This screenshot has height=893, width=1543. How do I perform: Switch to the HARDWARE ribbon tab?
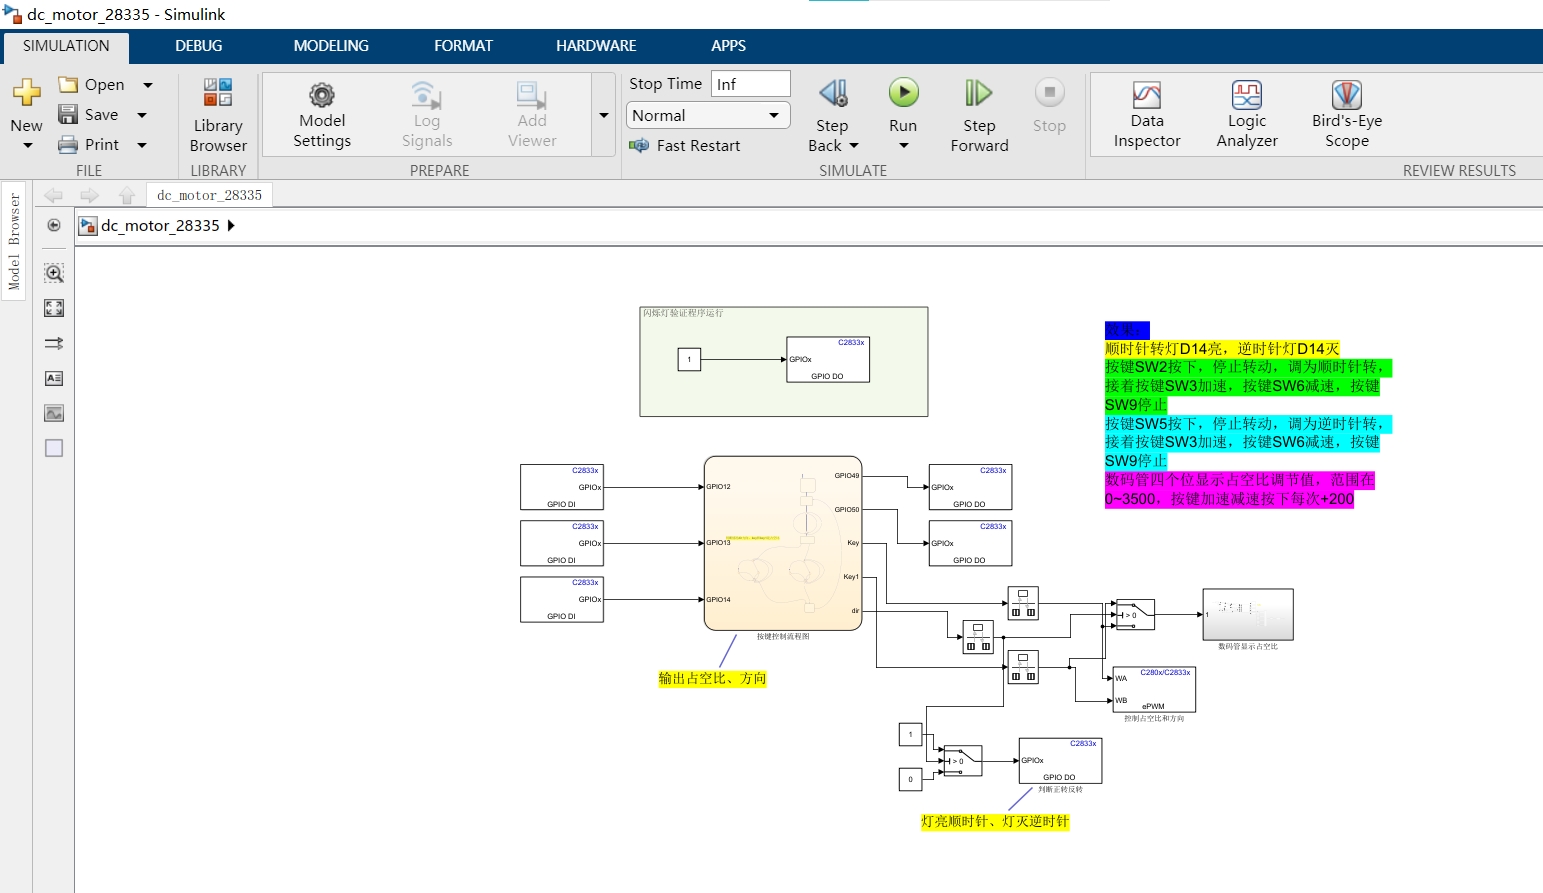pyautogui.click(x=595, y=45)
